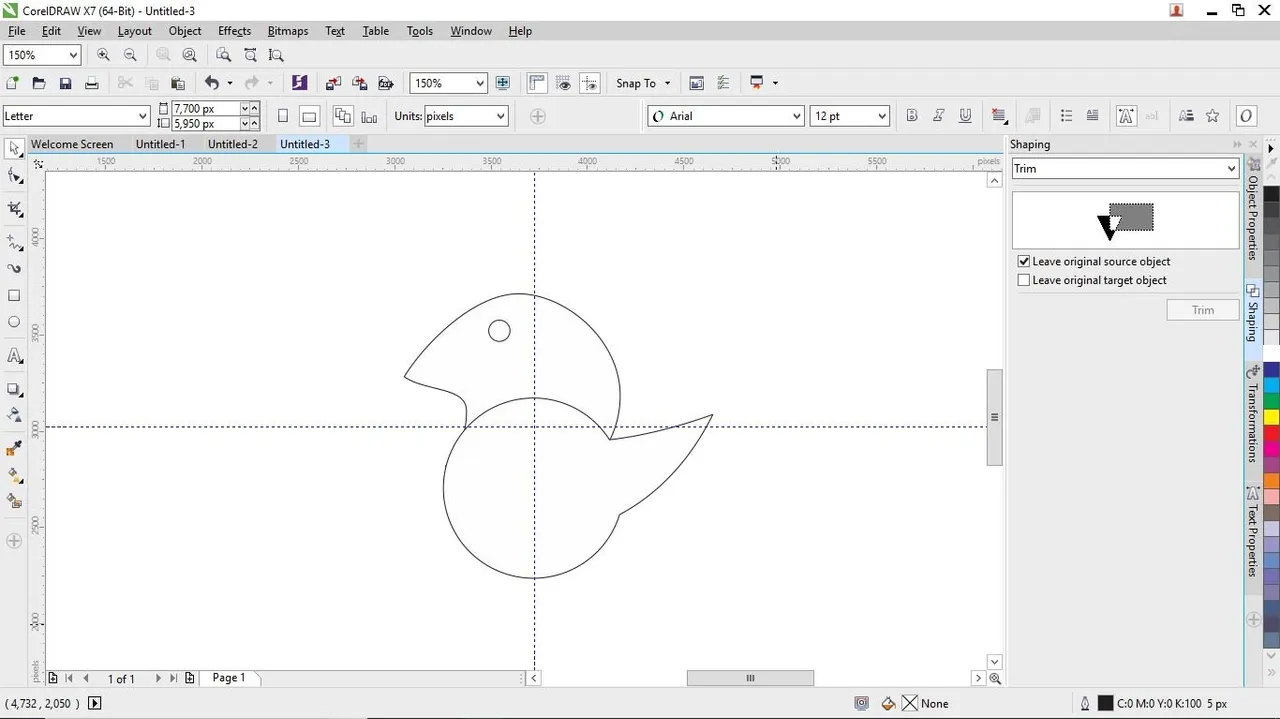Click the Zoom In magnifier

104,55
